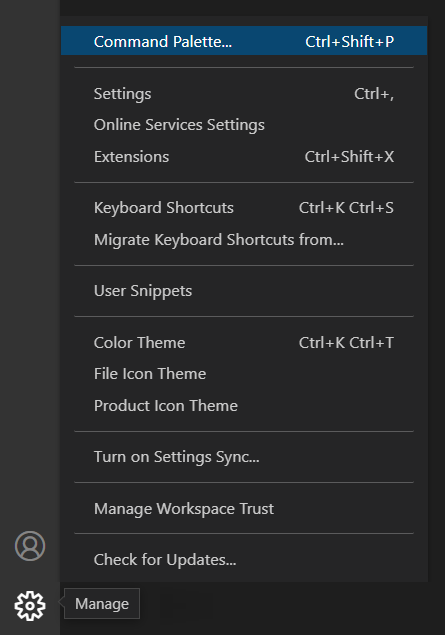Image resolution: width=445 pixels, height=635 pixels.
Task: Select File Icon Theme
Action: tap(244, 374)
